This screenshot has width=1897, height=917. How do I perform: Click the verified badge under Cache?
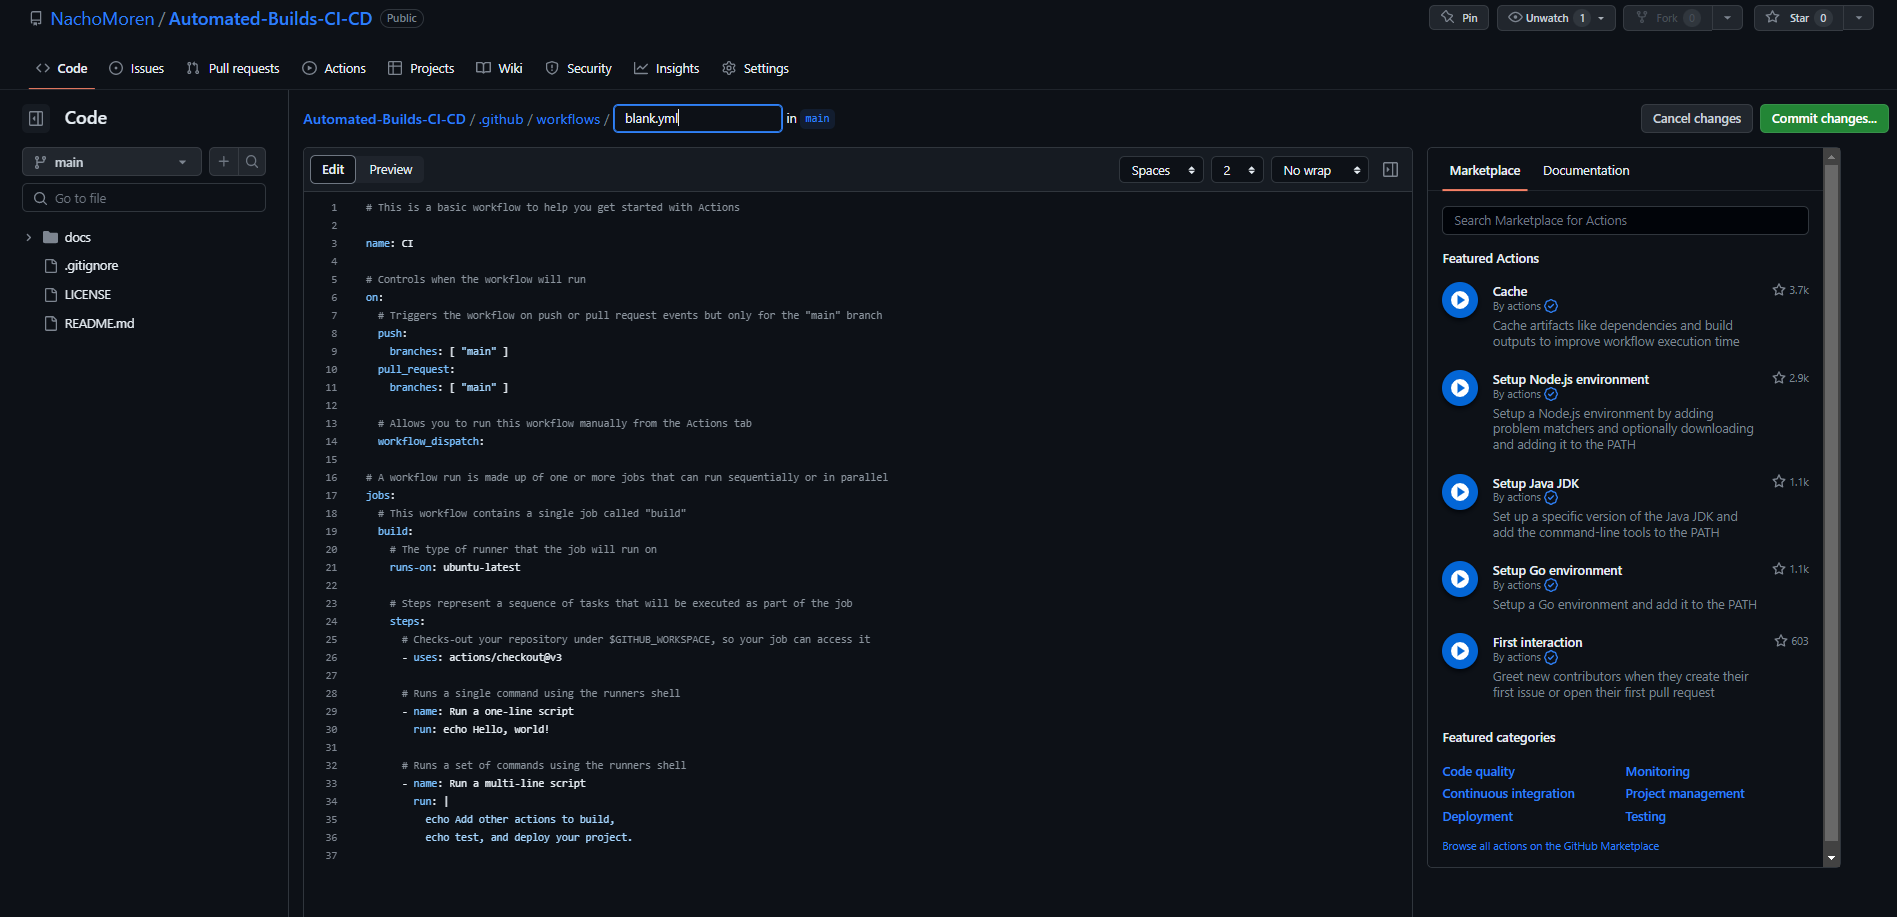(1551, 307)
